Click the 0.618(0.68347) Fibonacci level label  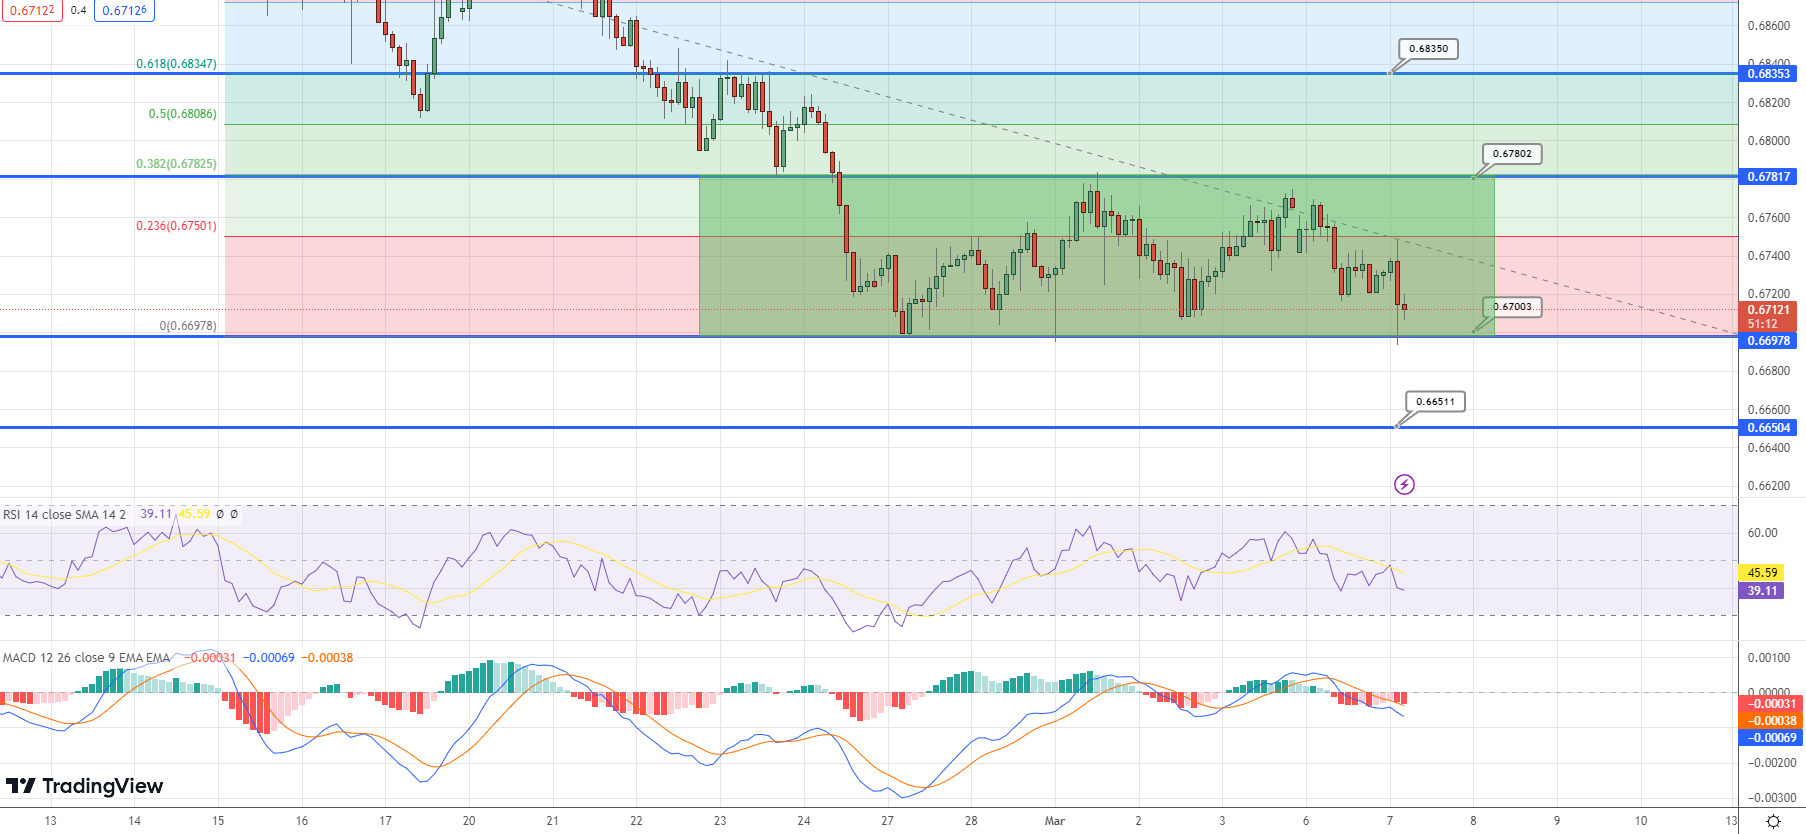click(x=176, y=64)
